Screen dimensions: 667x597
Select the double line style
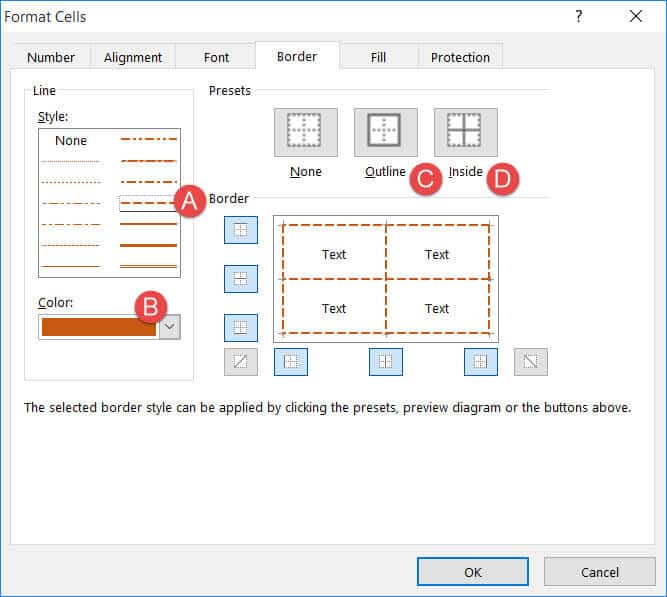pyautogui.click(x=148, y=266)
